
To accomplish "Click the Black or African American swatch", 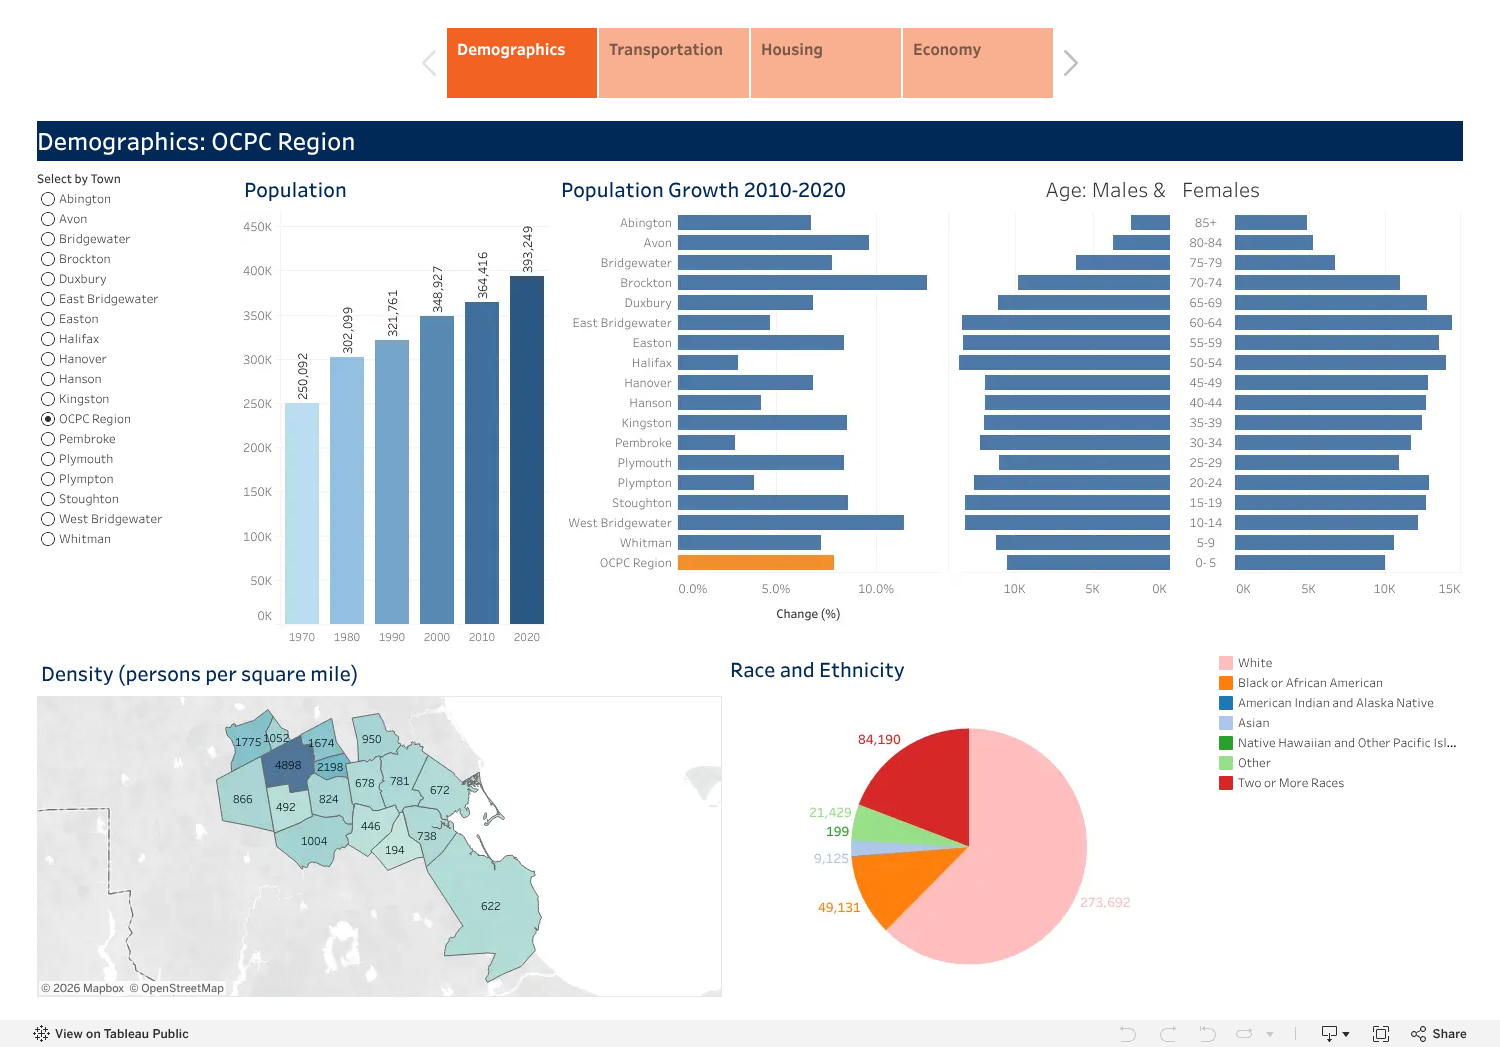I will [1226, 683].
